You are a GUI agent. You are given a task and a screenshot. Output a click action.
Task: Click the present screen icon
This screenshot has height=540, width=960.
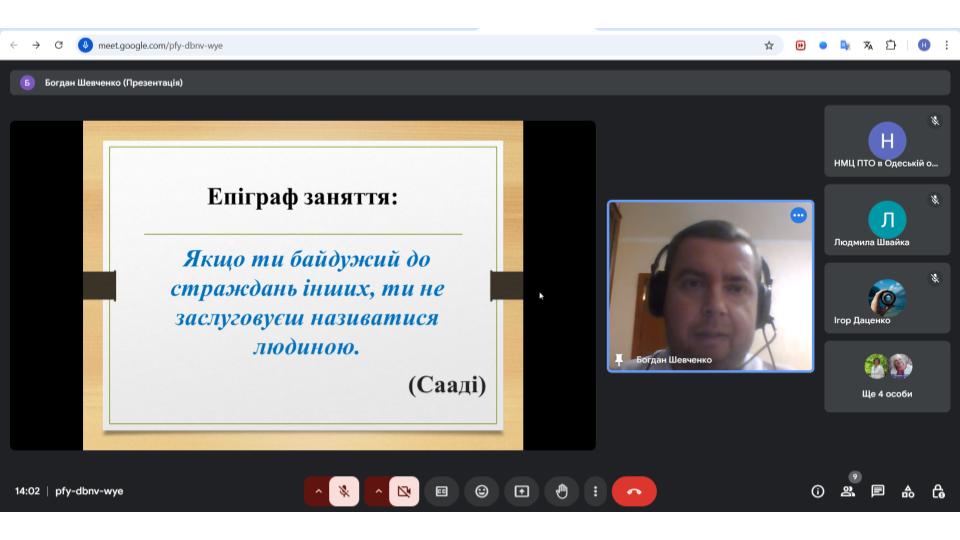[x=521, y=491]
